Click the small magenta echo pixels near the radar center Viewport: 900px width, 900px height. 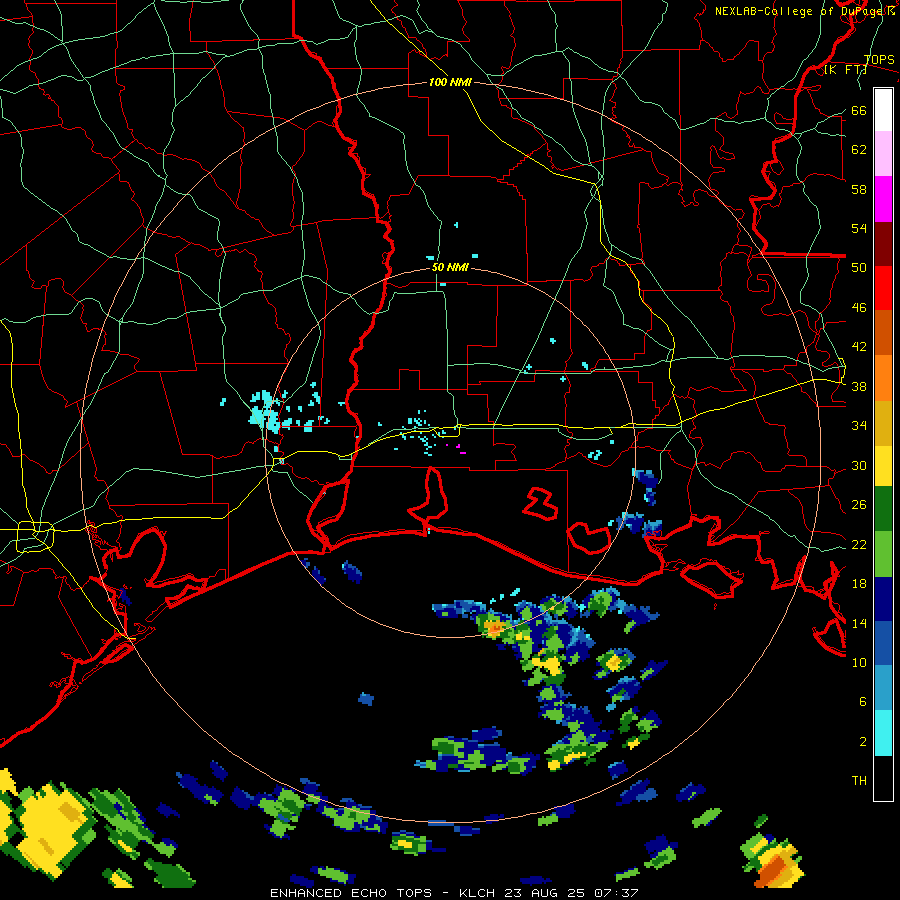click(457, 448)
